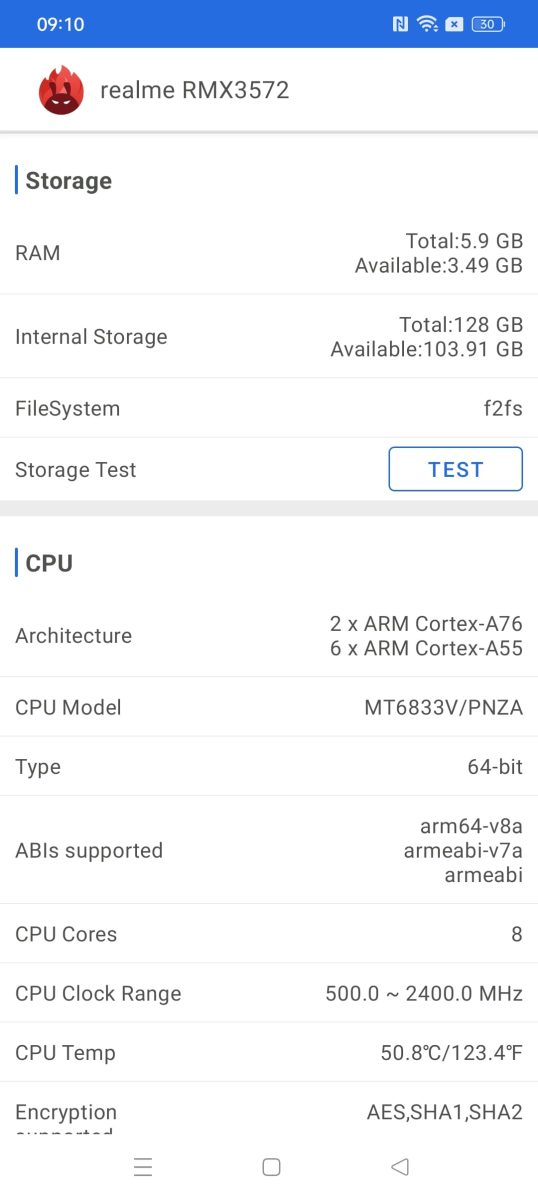Screen dimensions: 538x1200
Task: Tap the realme RMX3572 device title
Action: click(195, 90)
